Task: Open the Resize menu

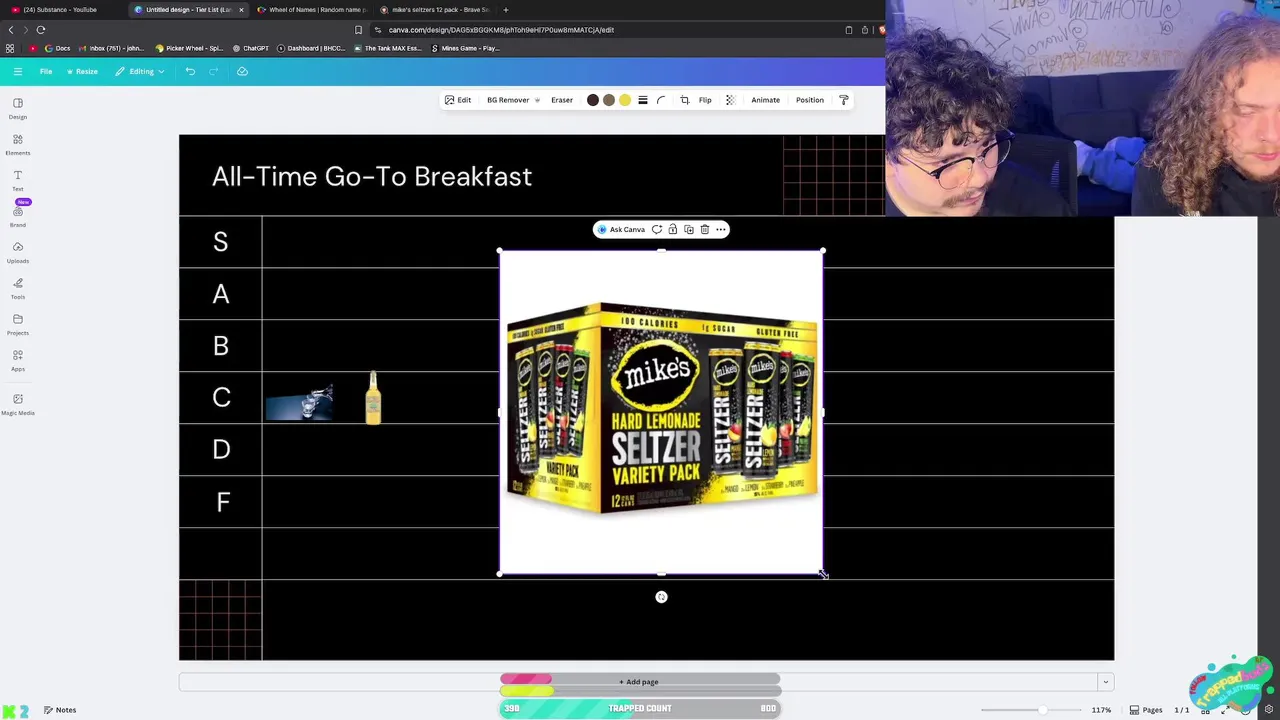Action: point(83,71)
